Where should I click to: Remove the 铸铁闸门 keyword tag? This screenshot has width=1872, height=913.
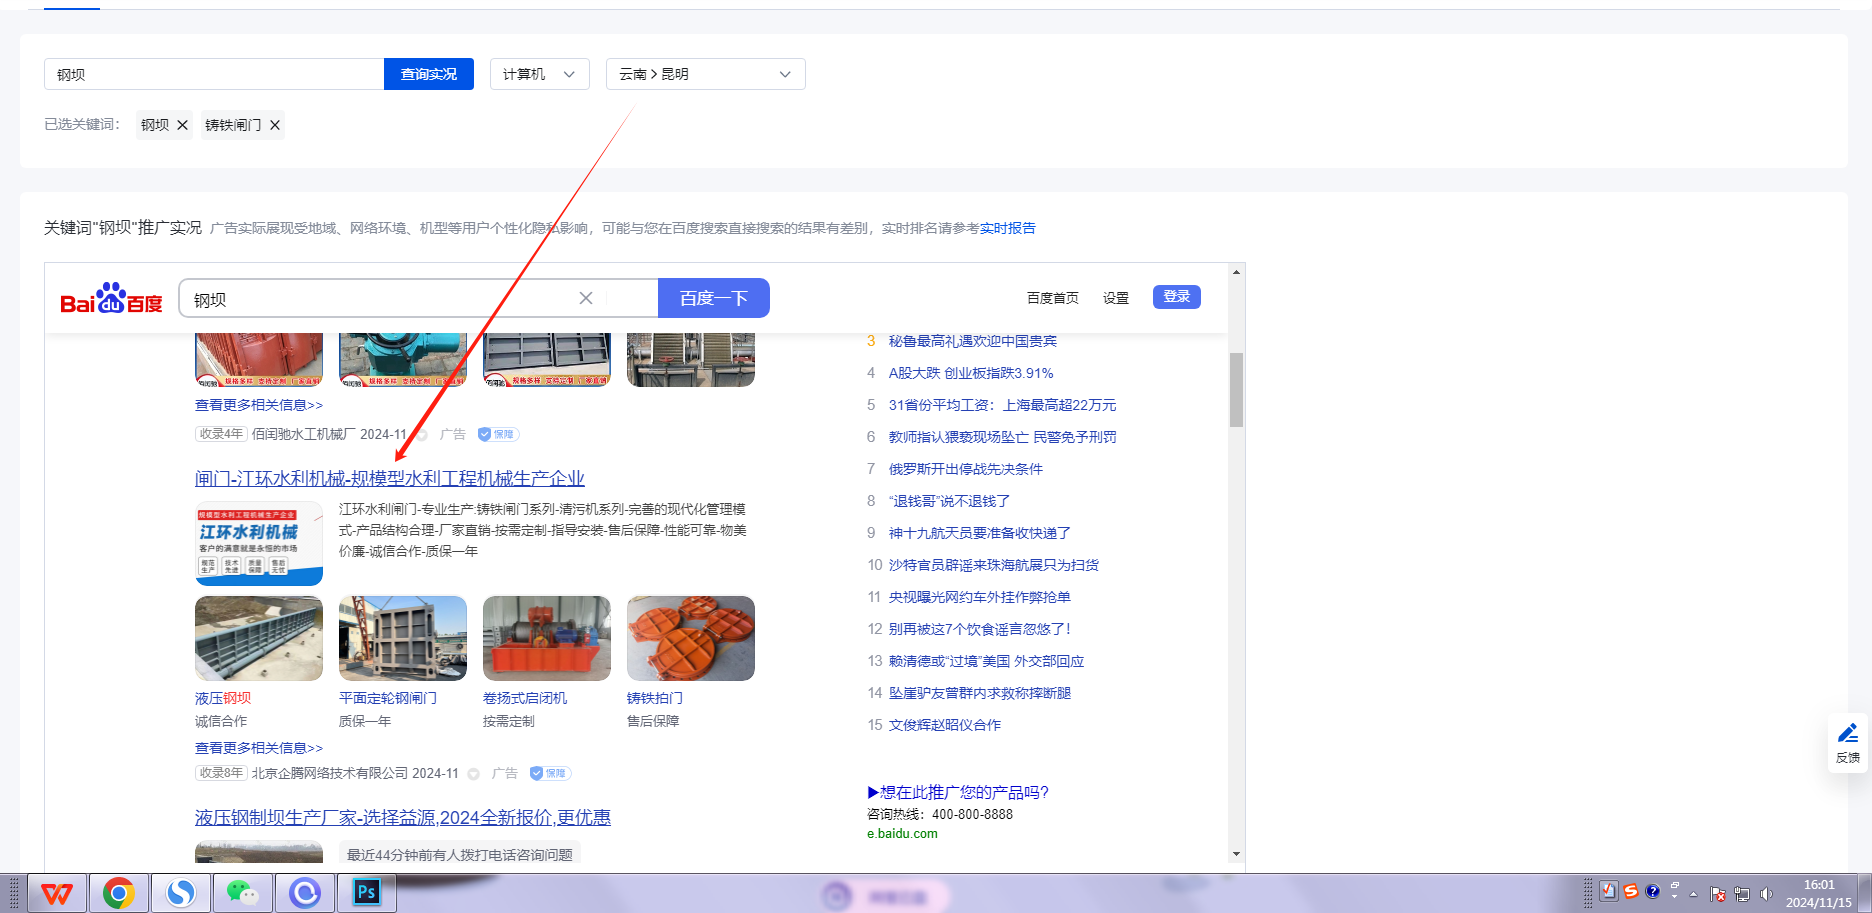(275, 125)
